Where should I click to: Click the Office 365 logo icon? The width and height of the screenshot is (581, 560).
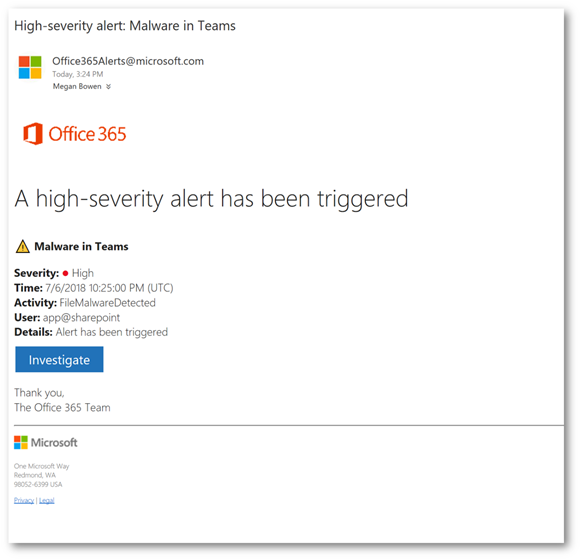33,133
